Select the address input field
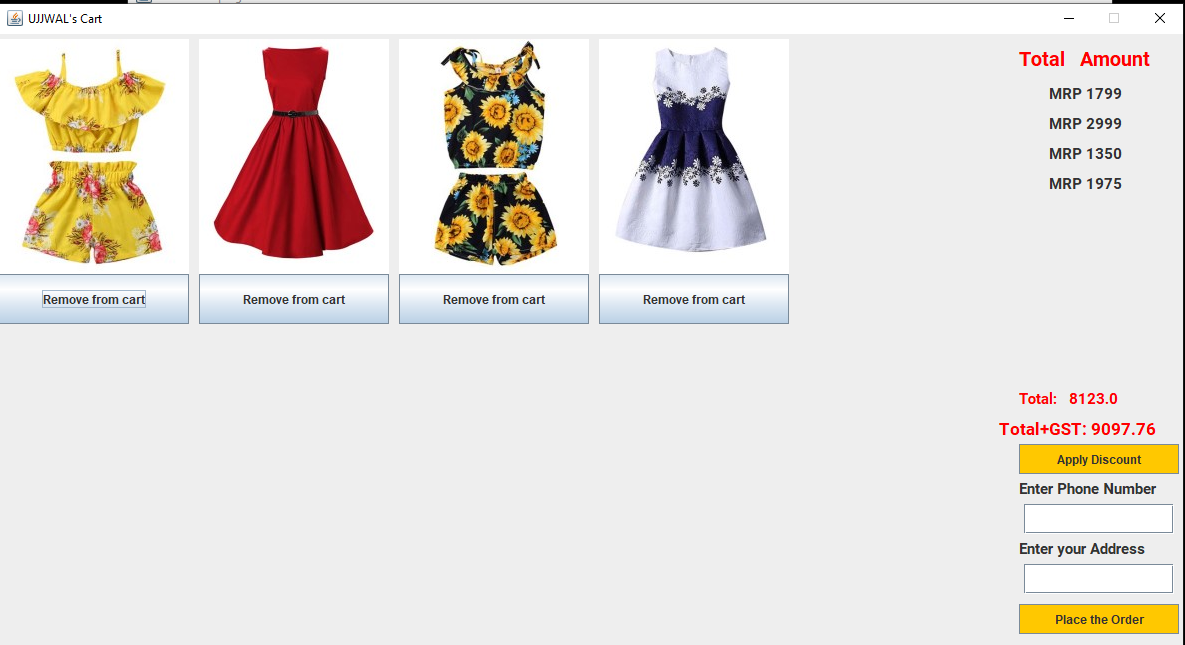Screen dimensions: 1185x645 [1098, 578]
